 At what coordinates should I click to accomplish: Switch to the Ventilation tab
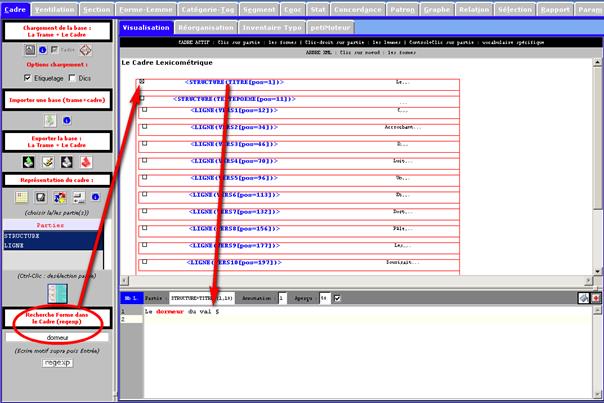point(55,10)
